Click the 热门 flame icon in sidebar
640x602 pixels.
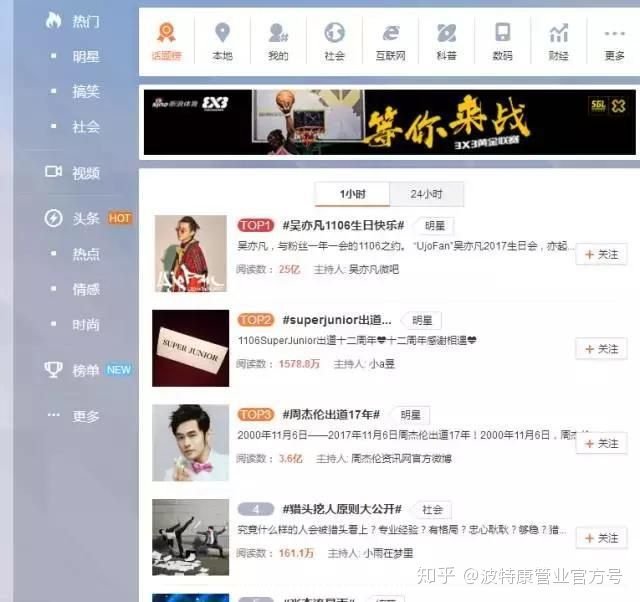pyautogui.click(x=53, y=20)
